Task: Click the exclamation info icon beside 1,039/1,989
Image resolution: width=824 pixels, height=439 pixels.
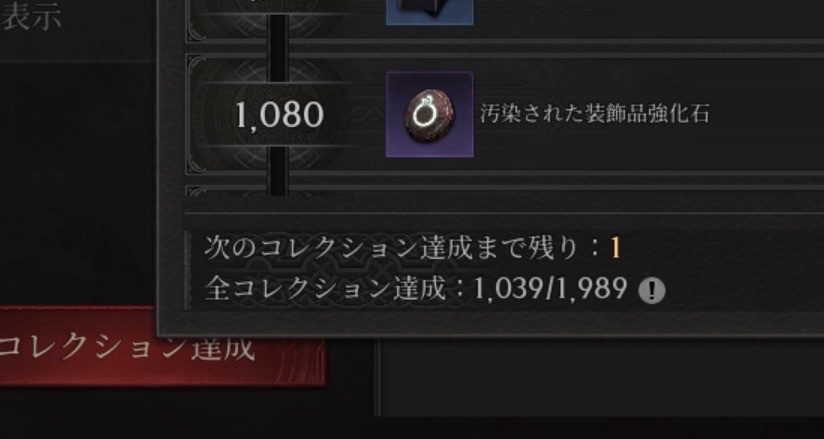Action: (652, 291)
